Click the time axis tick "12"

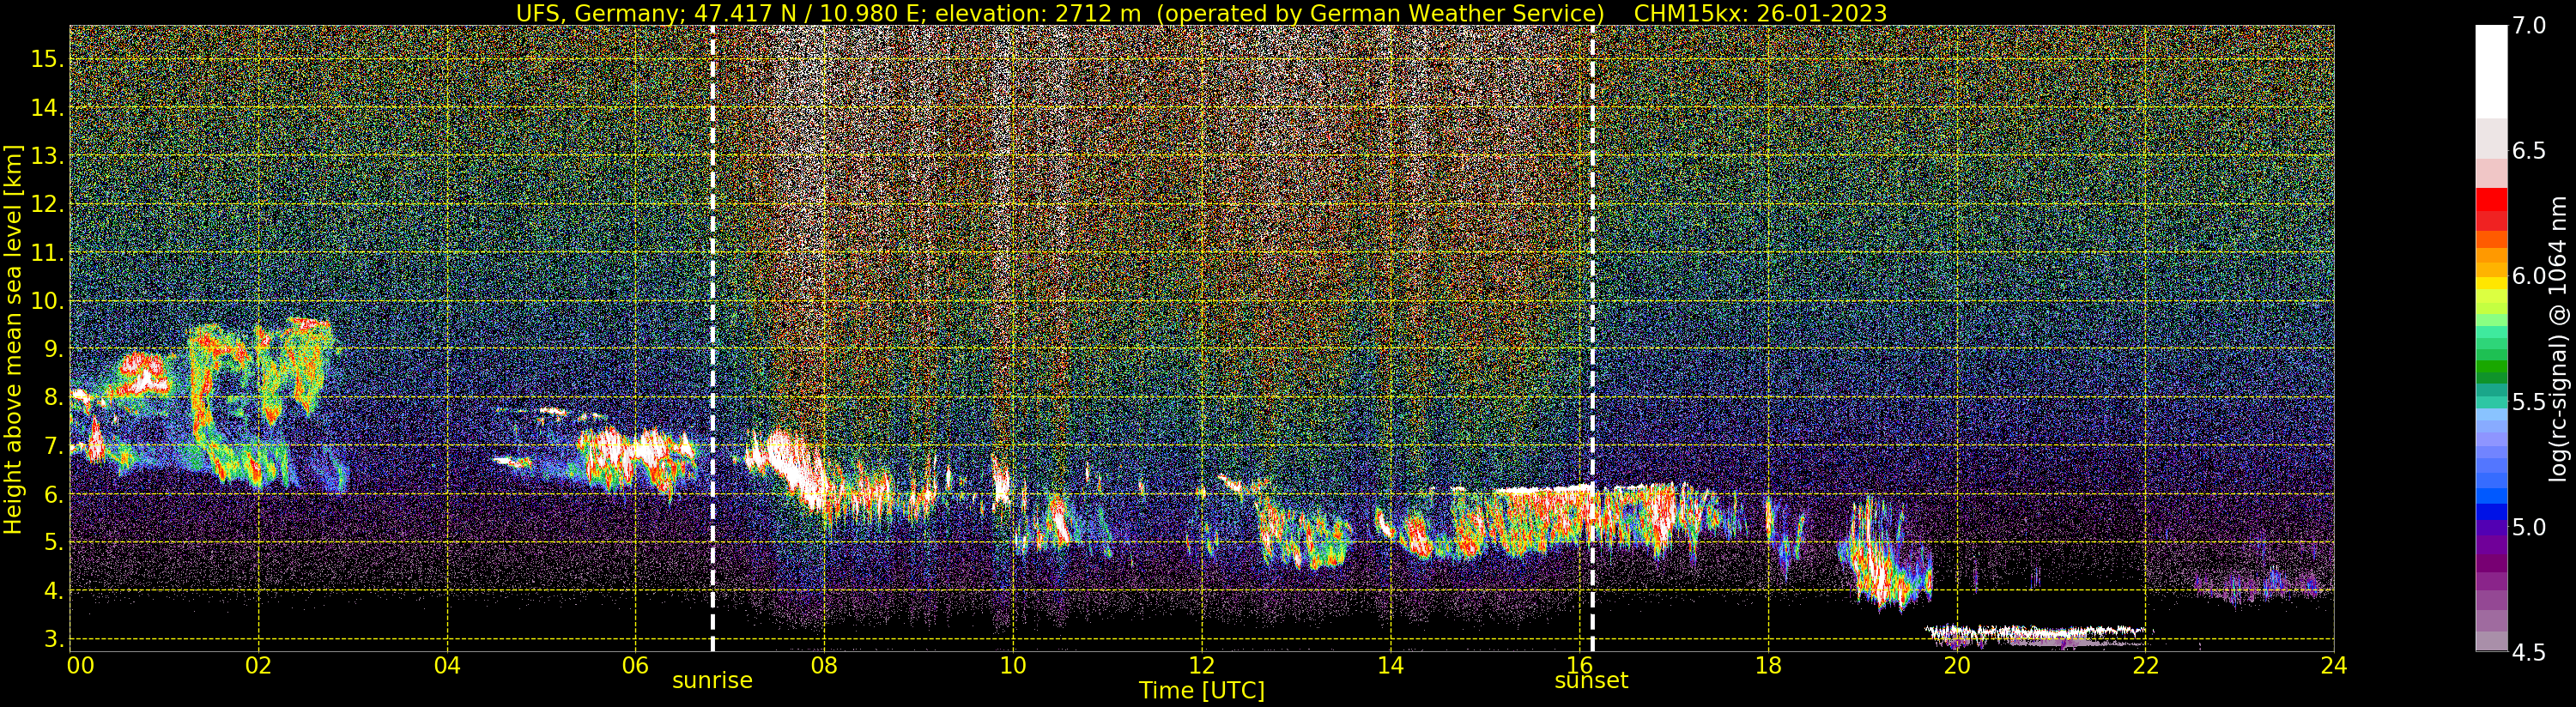[x=1202, y=666]
